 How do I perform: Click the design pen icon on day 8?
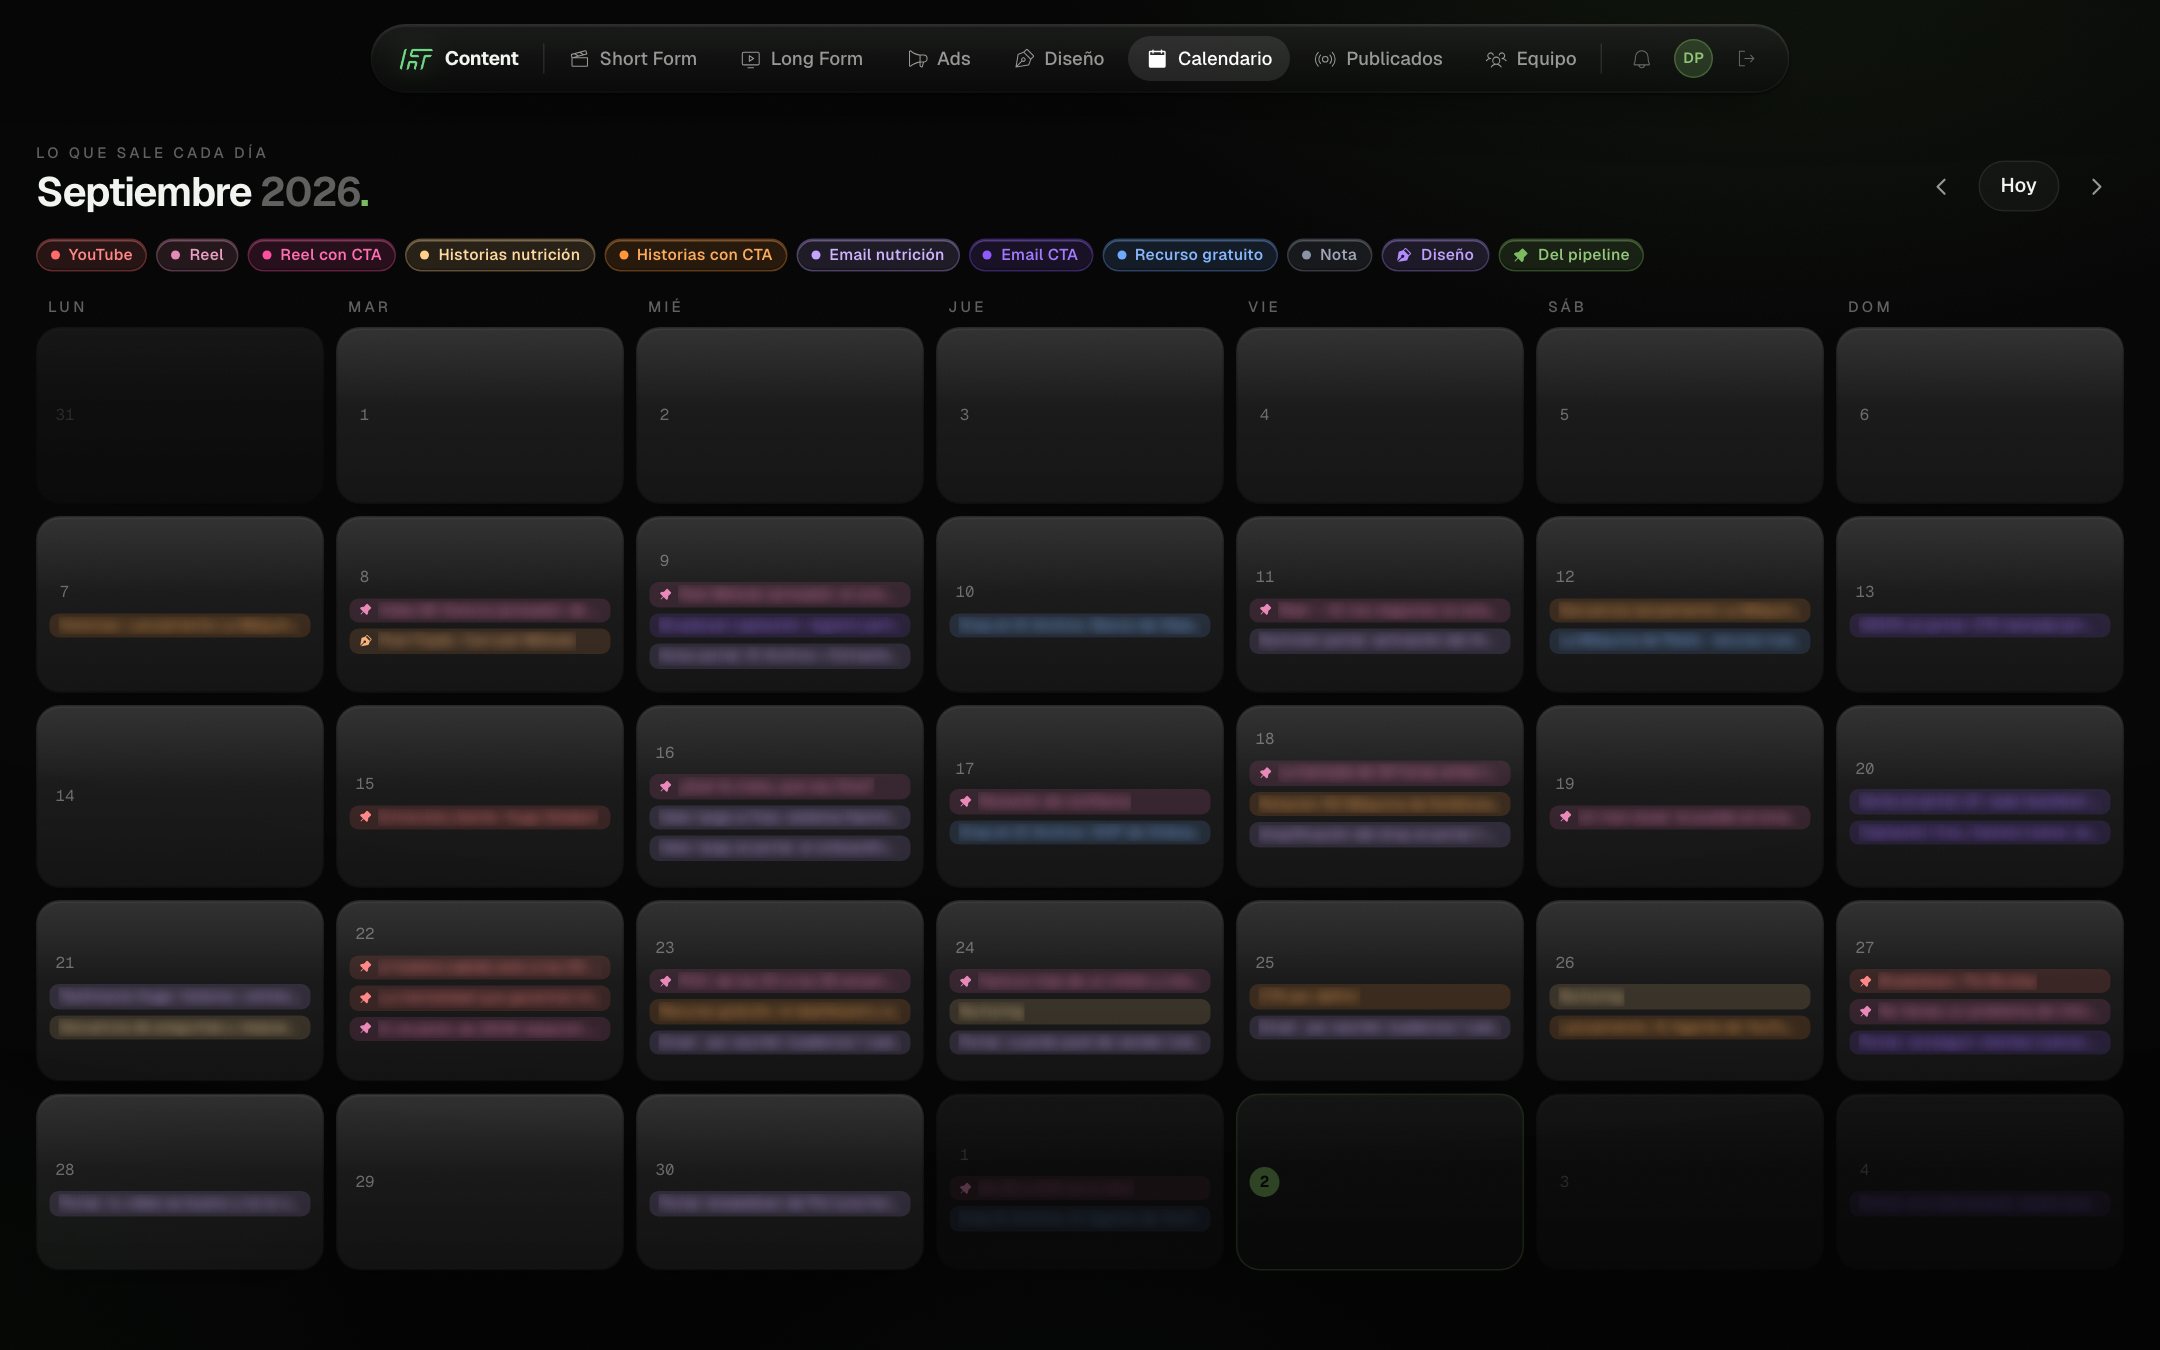(x=366, y=641)
